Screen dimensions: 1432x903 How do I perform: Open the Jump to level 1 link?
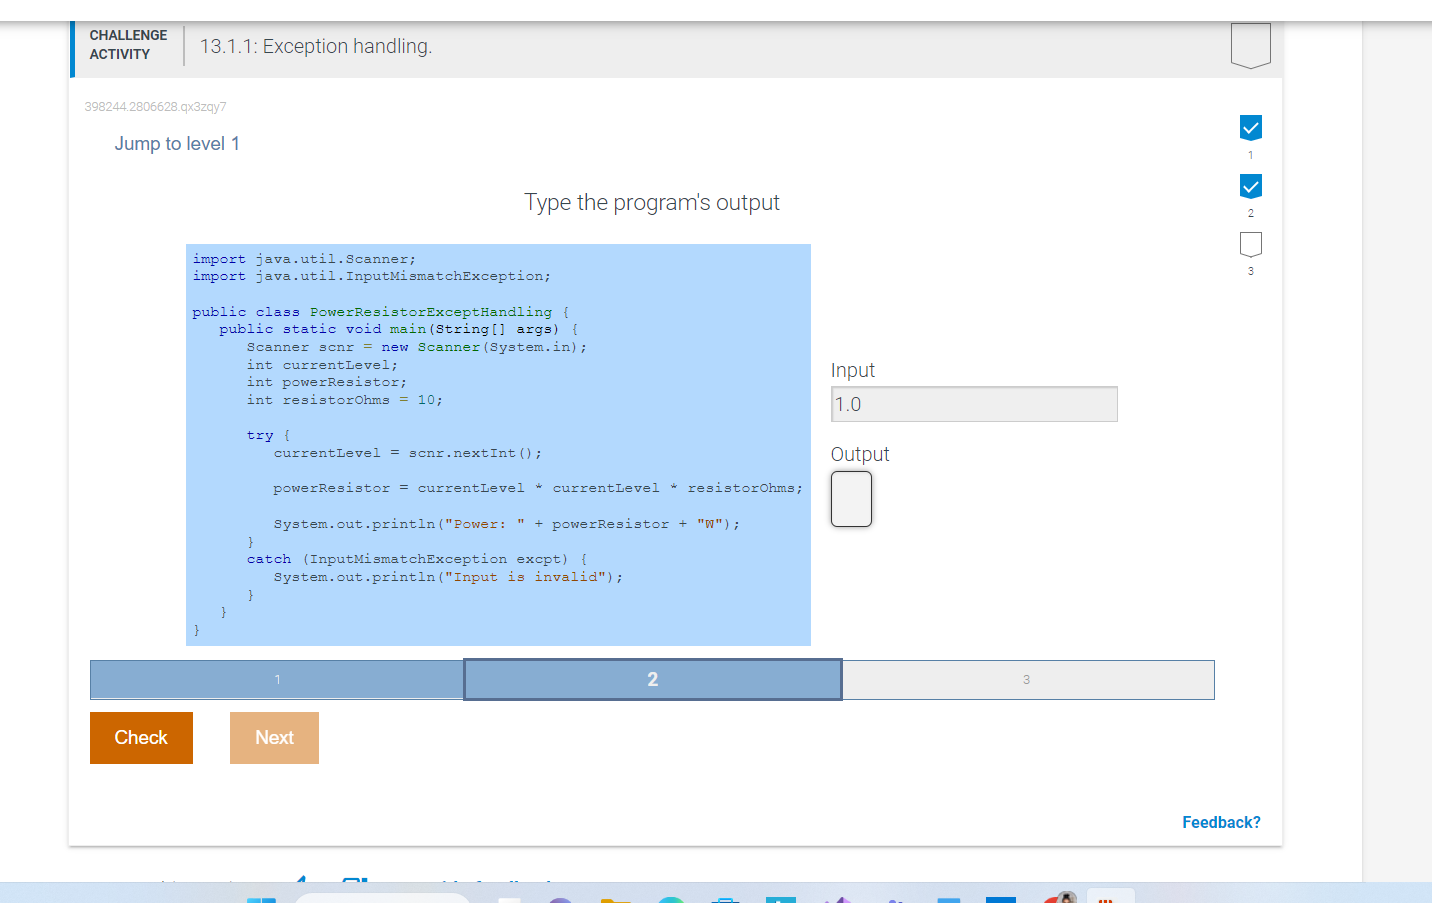[177, 143]
